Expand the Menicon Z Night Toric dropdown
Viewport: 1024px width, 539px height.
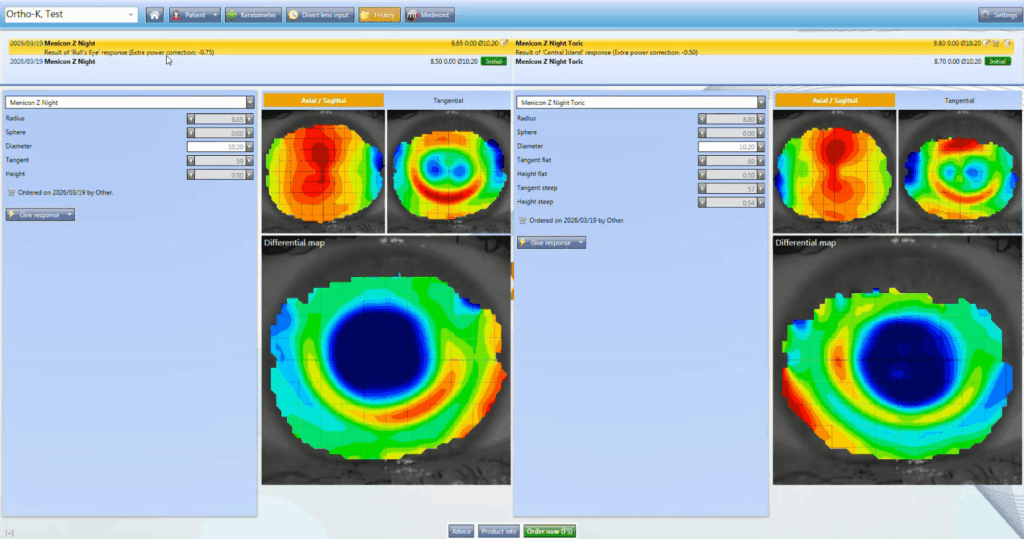point(761,101)
